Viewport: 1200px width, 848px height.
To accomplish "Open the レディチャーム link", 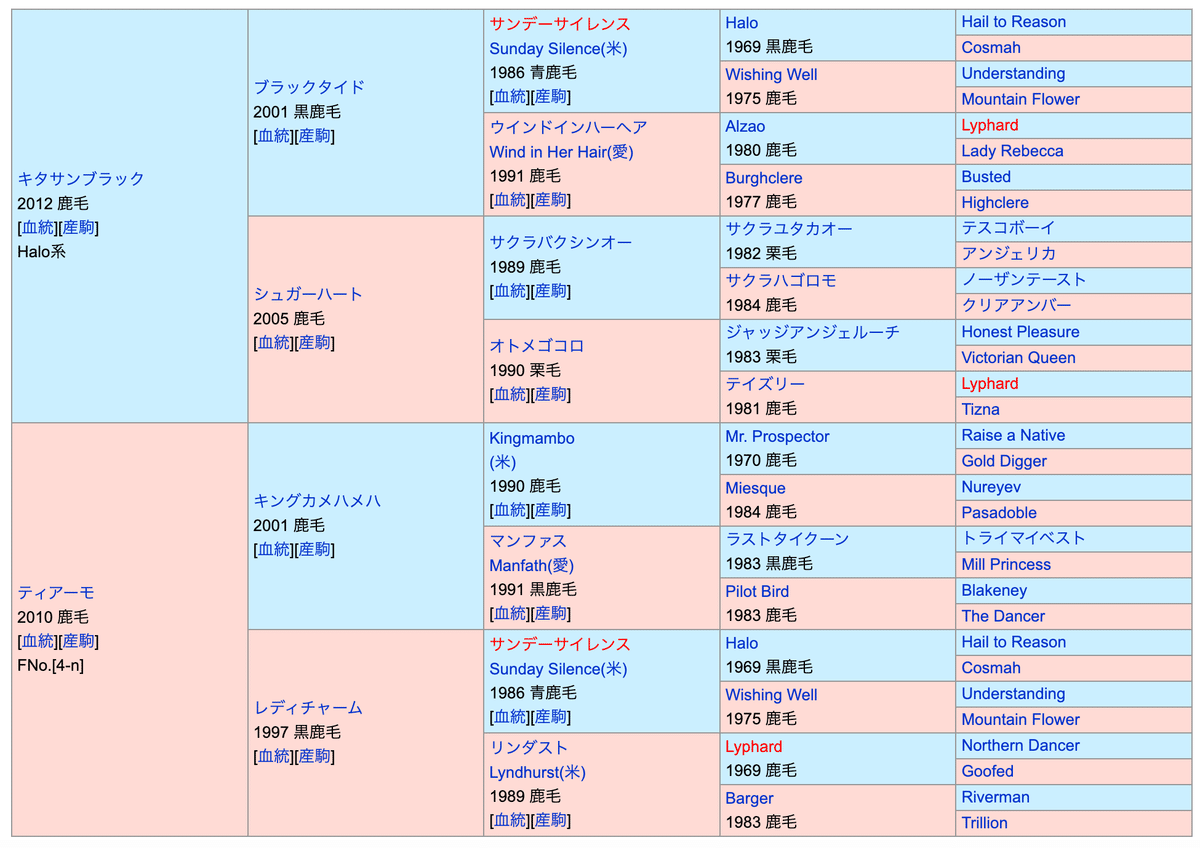I will click(308, 708).
